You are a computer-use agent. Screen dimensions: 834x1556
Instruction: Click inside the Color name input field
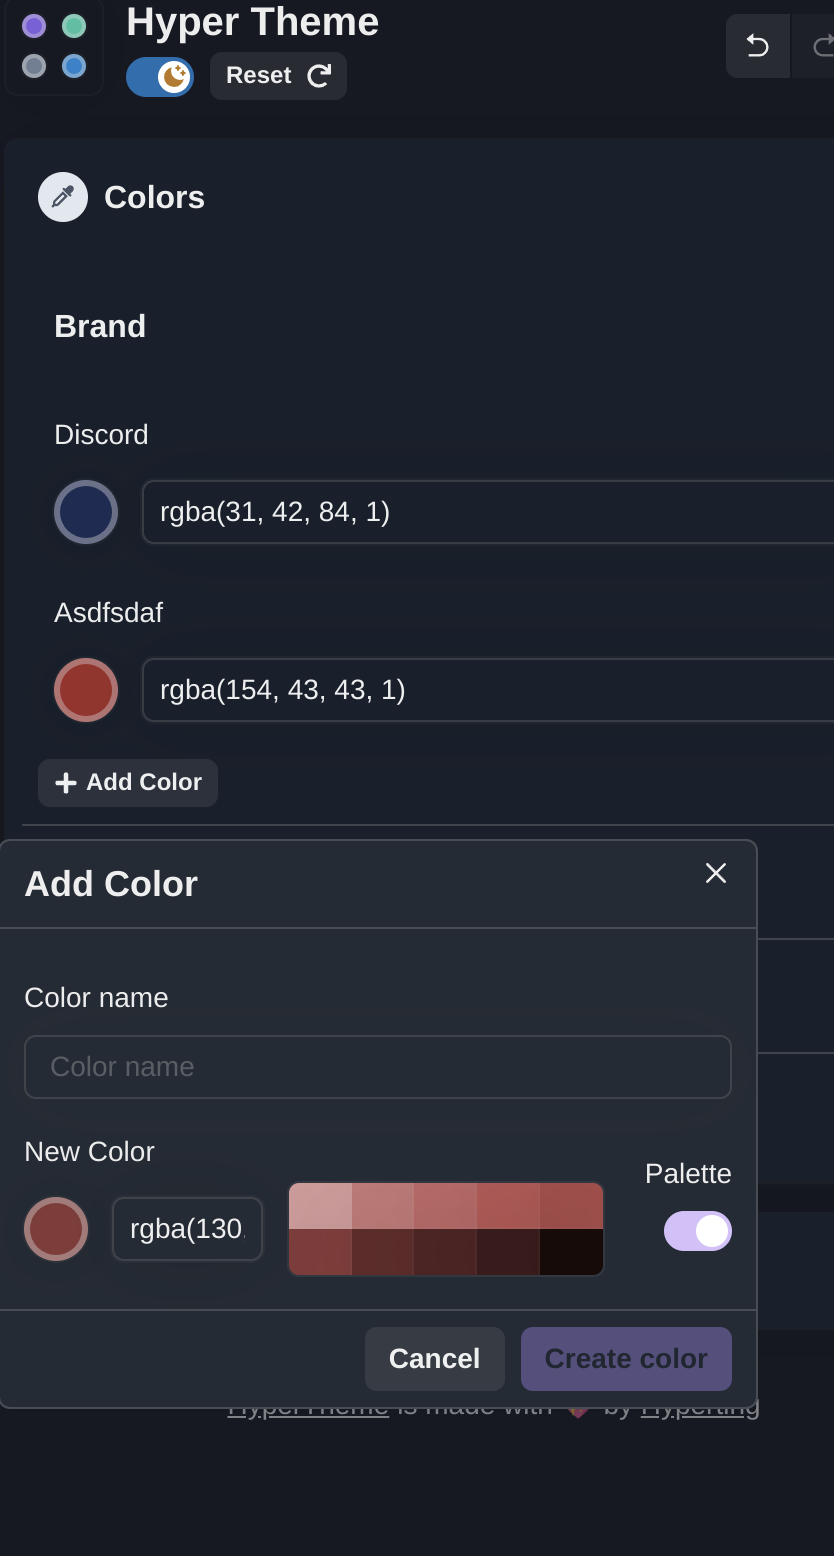tap(378, 1067)
